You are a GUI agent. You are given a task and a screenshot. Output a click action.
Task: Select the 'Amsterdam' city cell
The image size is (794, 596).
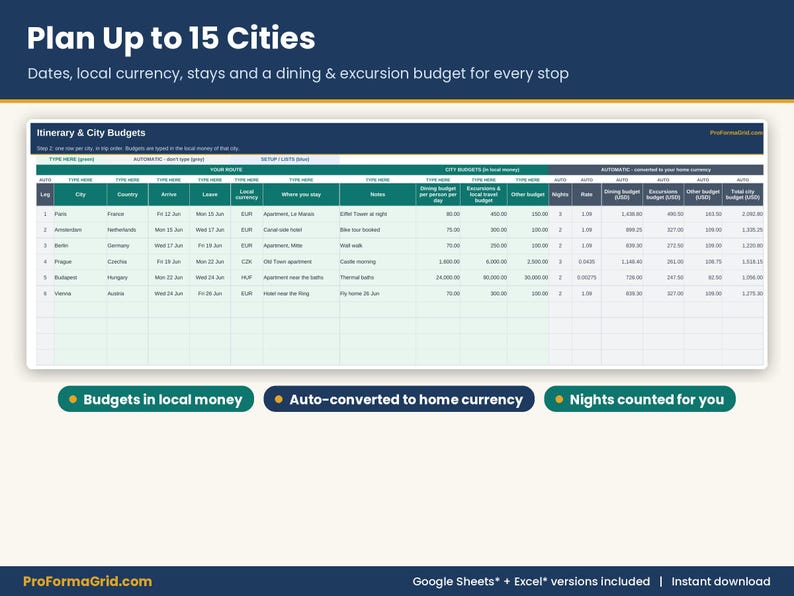click(x=80, y=230)
